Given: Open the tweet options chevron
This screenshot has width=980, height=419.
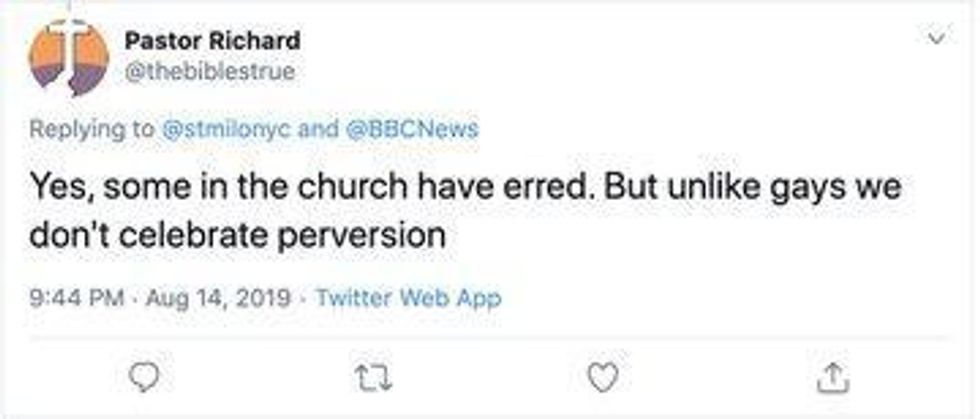Looking at the screenshot, I should pyautogui.click(x=936, y=39).
